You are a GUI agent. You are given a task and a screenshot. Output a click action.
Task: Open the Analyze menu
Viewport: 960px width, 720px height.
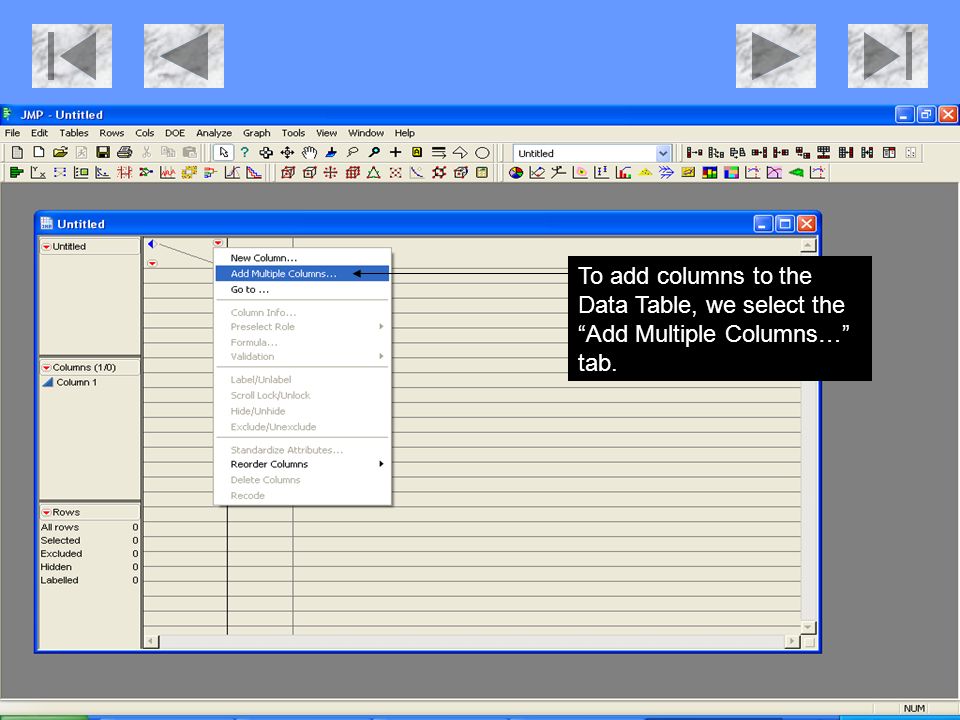[x=214, y=133]
